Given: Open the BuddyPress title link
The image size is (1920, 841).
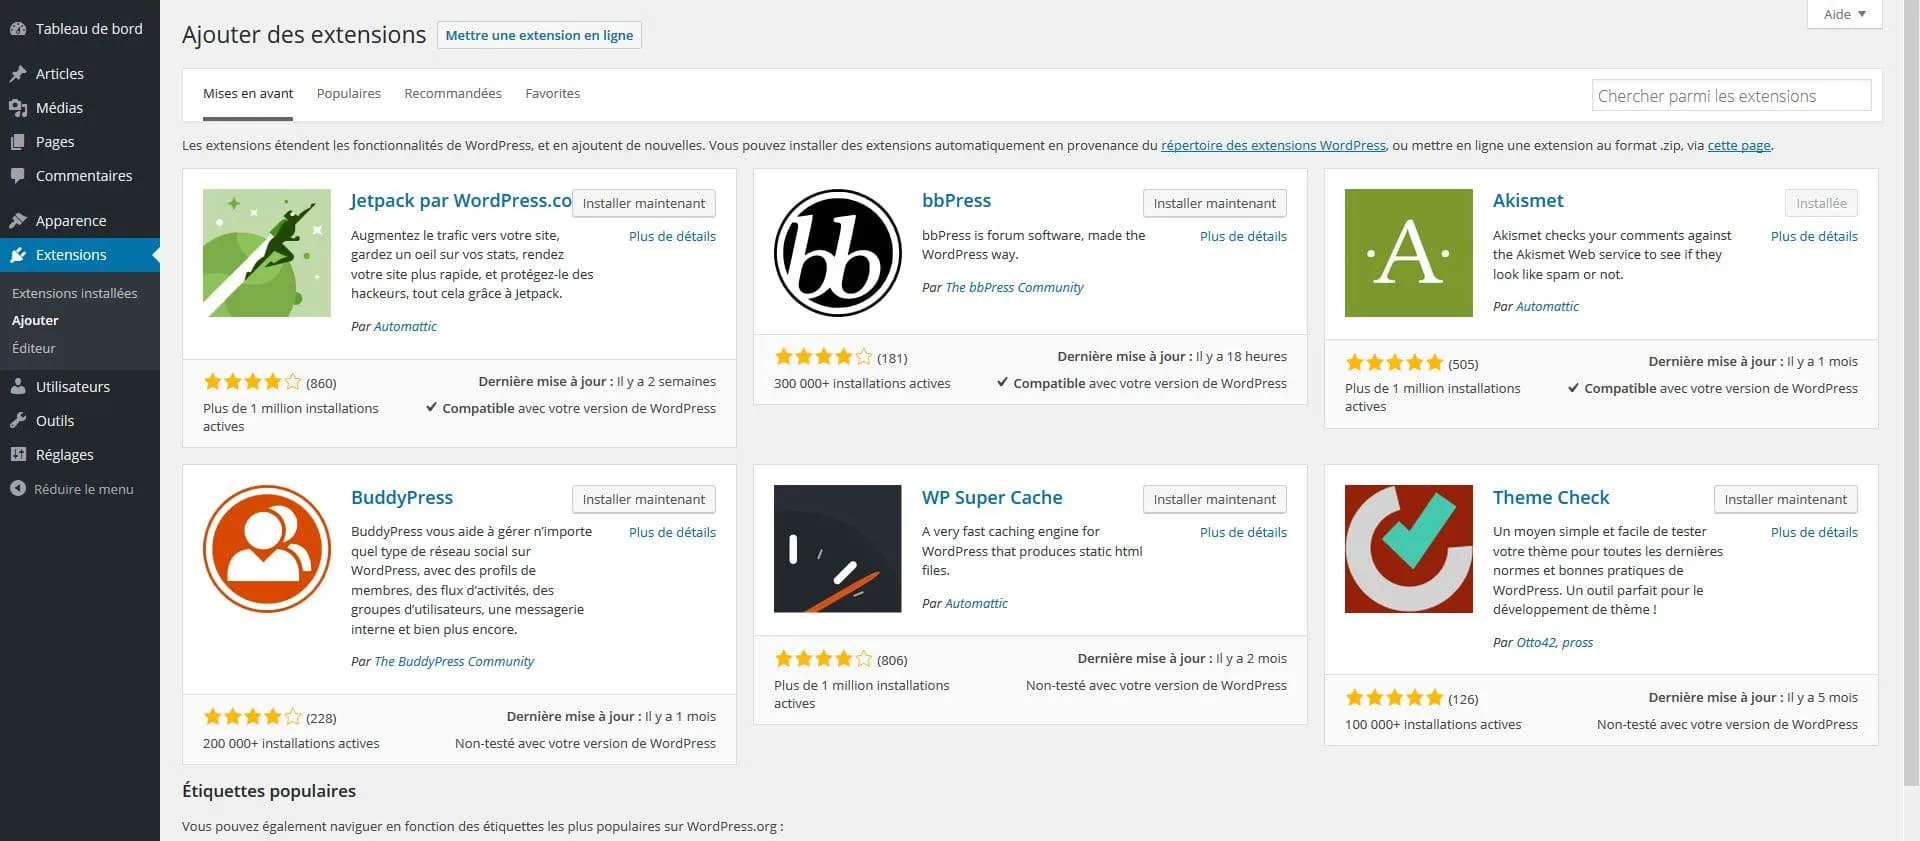Looking at the screenshot, I should click(402, 498).
